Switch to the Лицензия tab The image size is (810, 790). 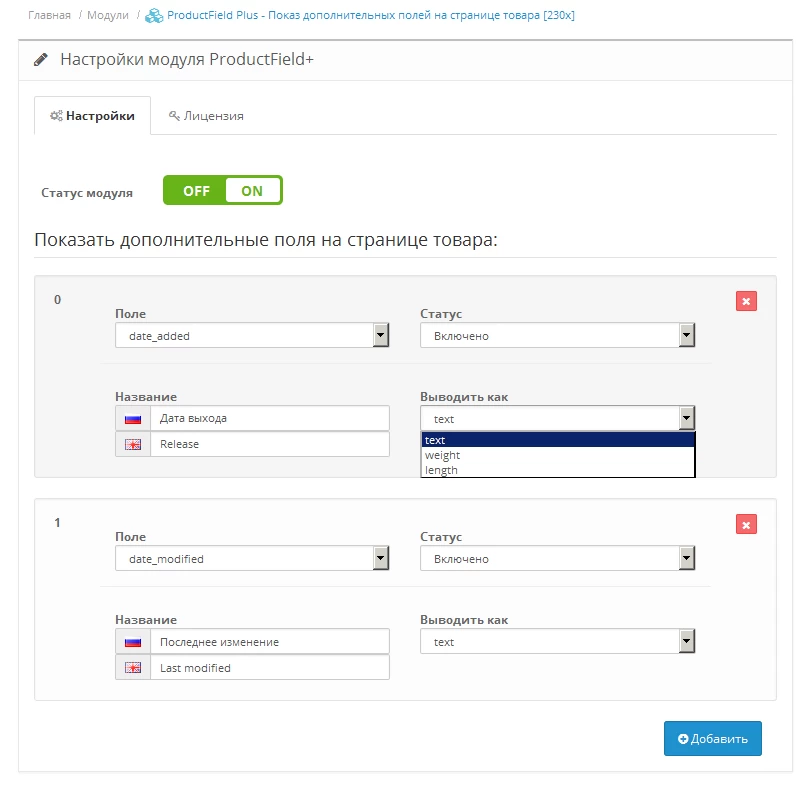pos(206,116)
